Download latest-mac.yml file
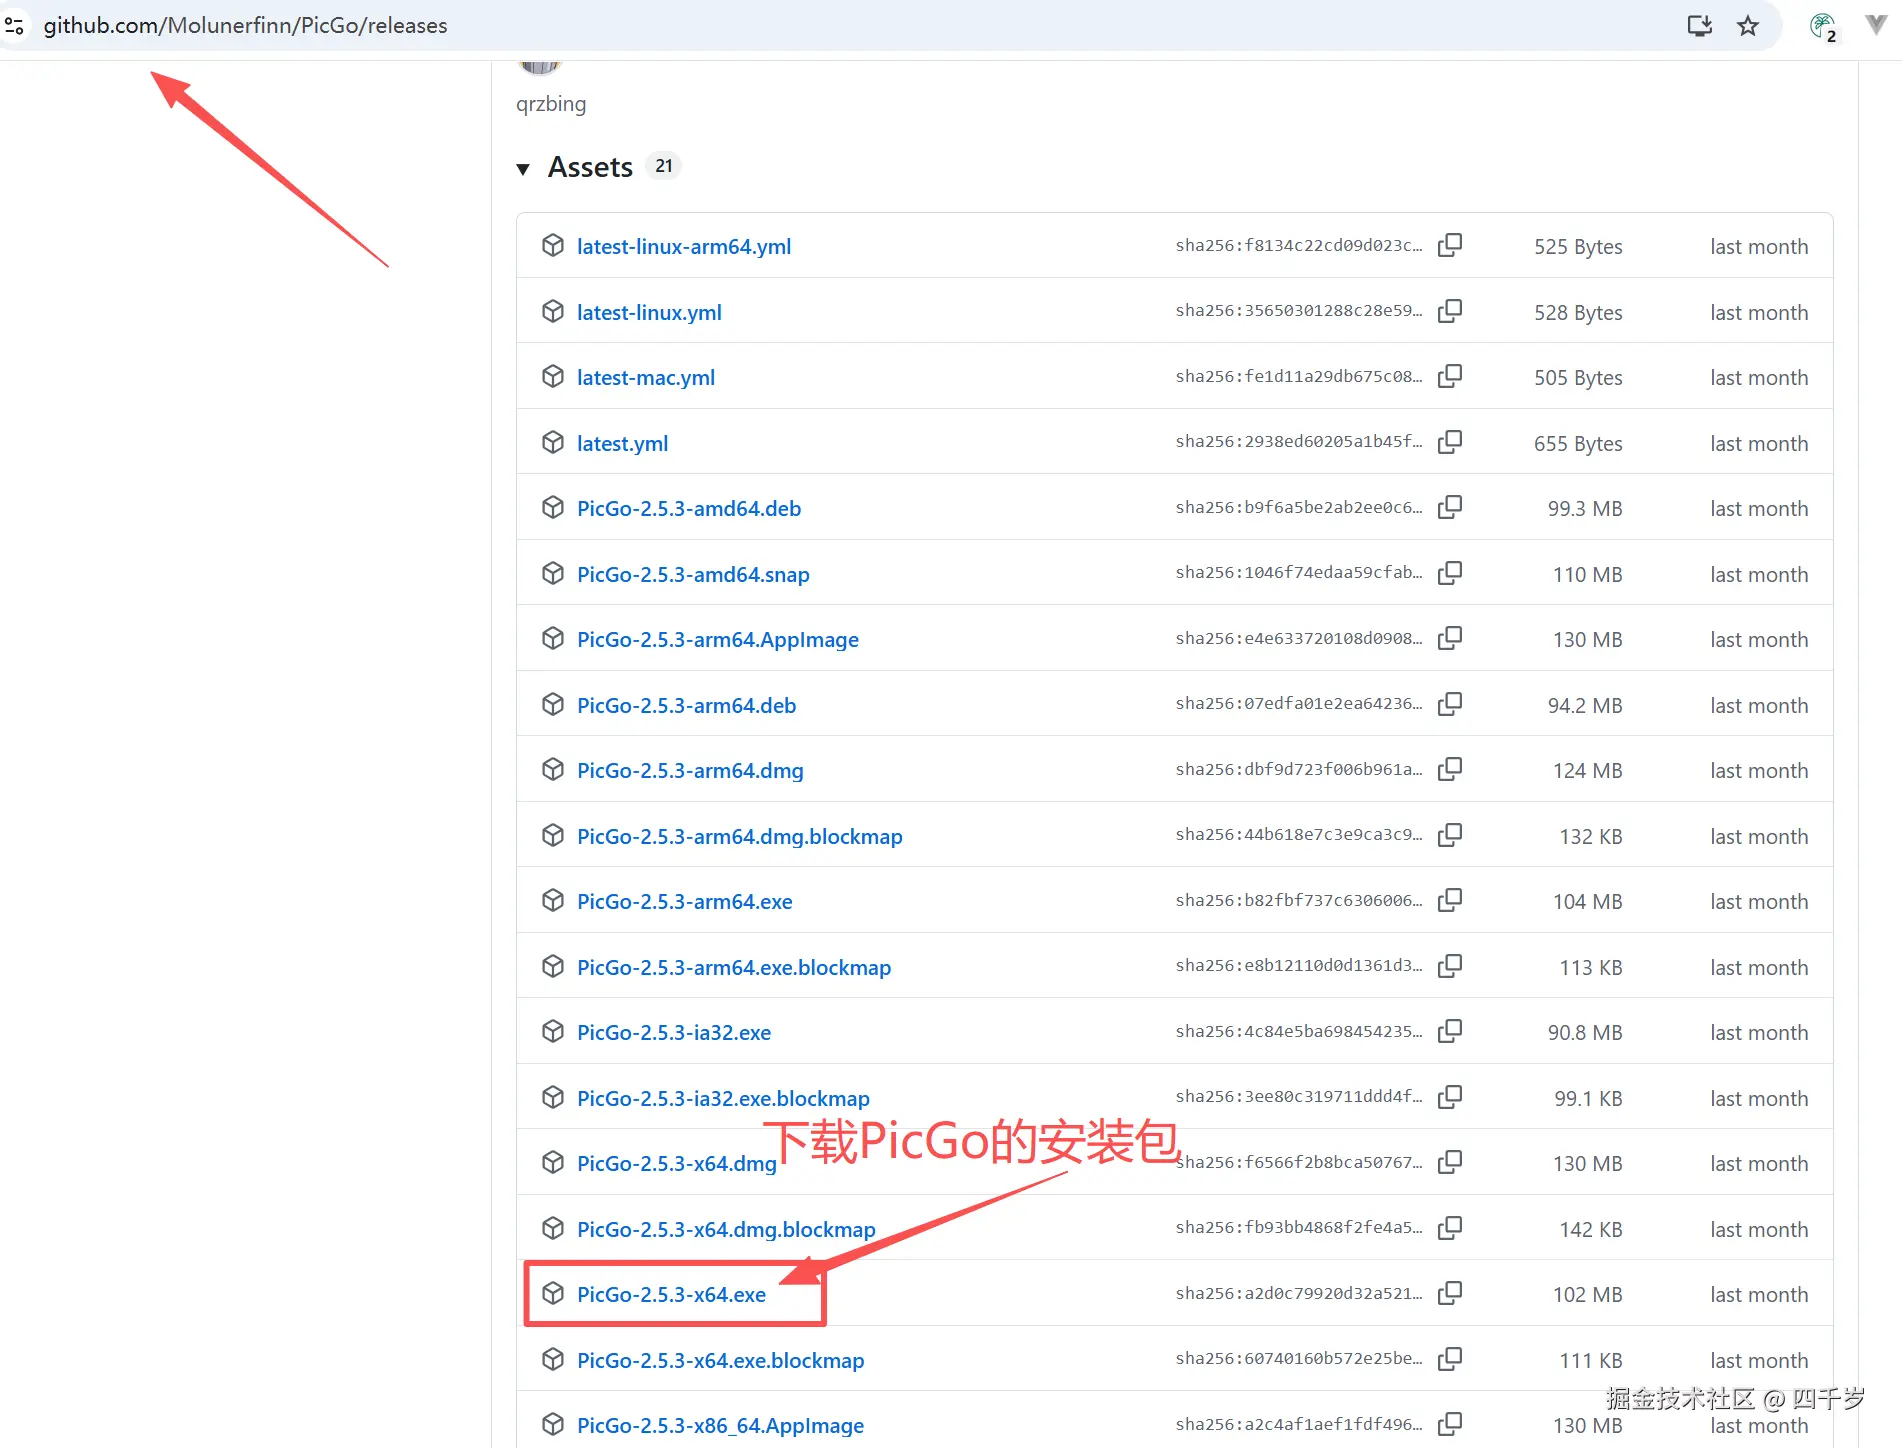 coord(646,377)
